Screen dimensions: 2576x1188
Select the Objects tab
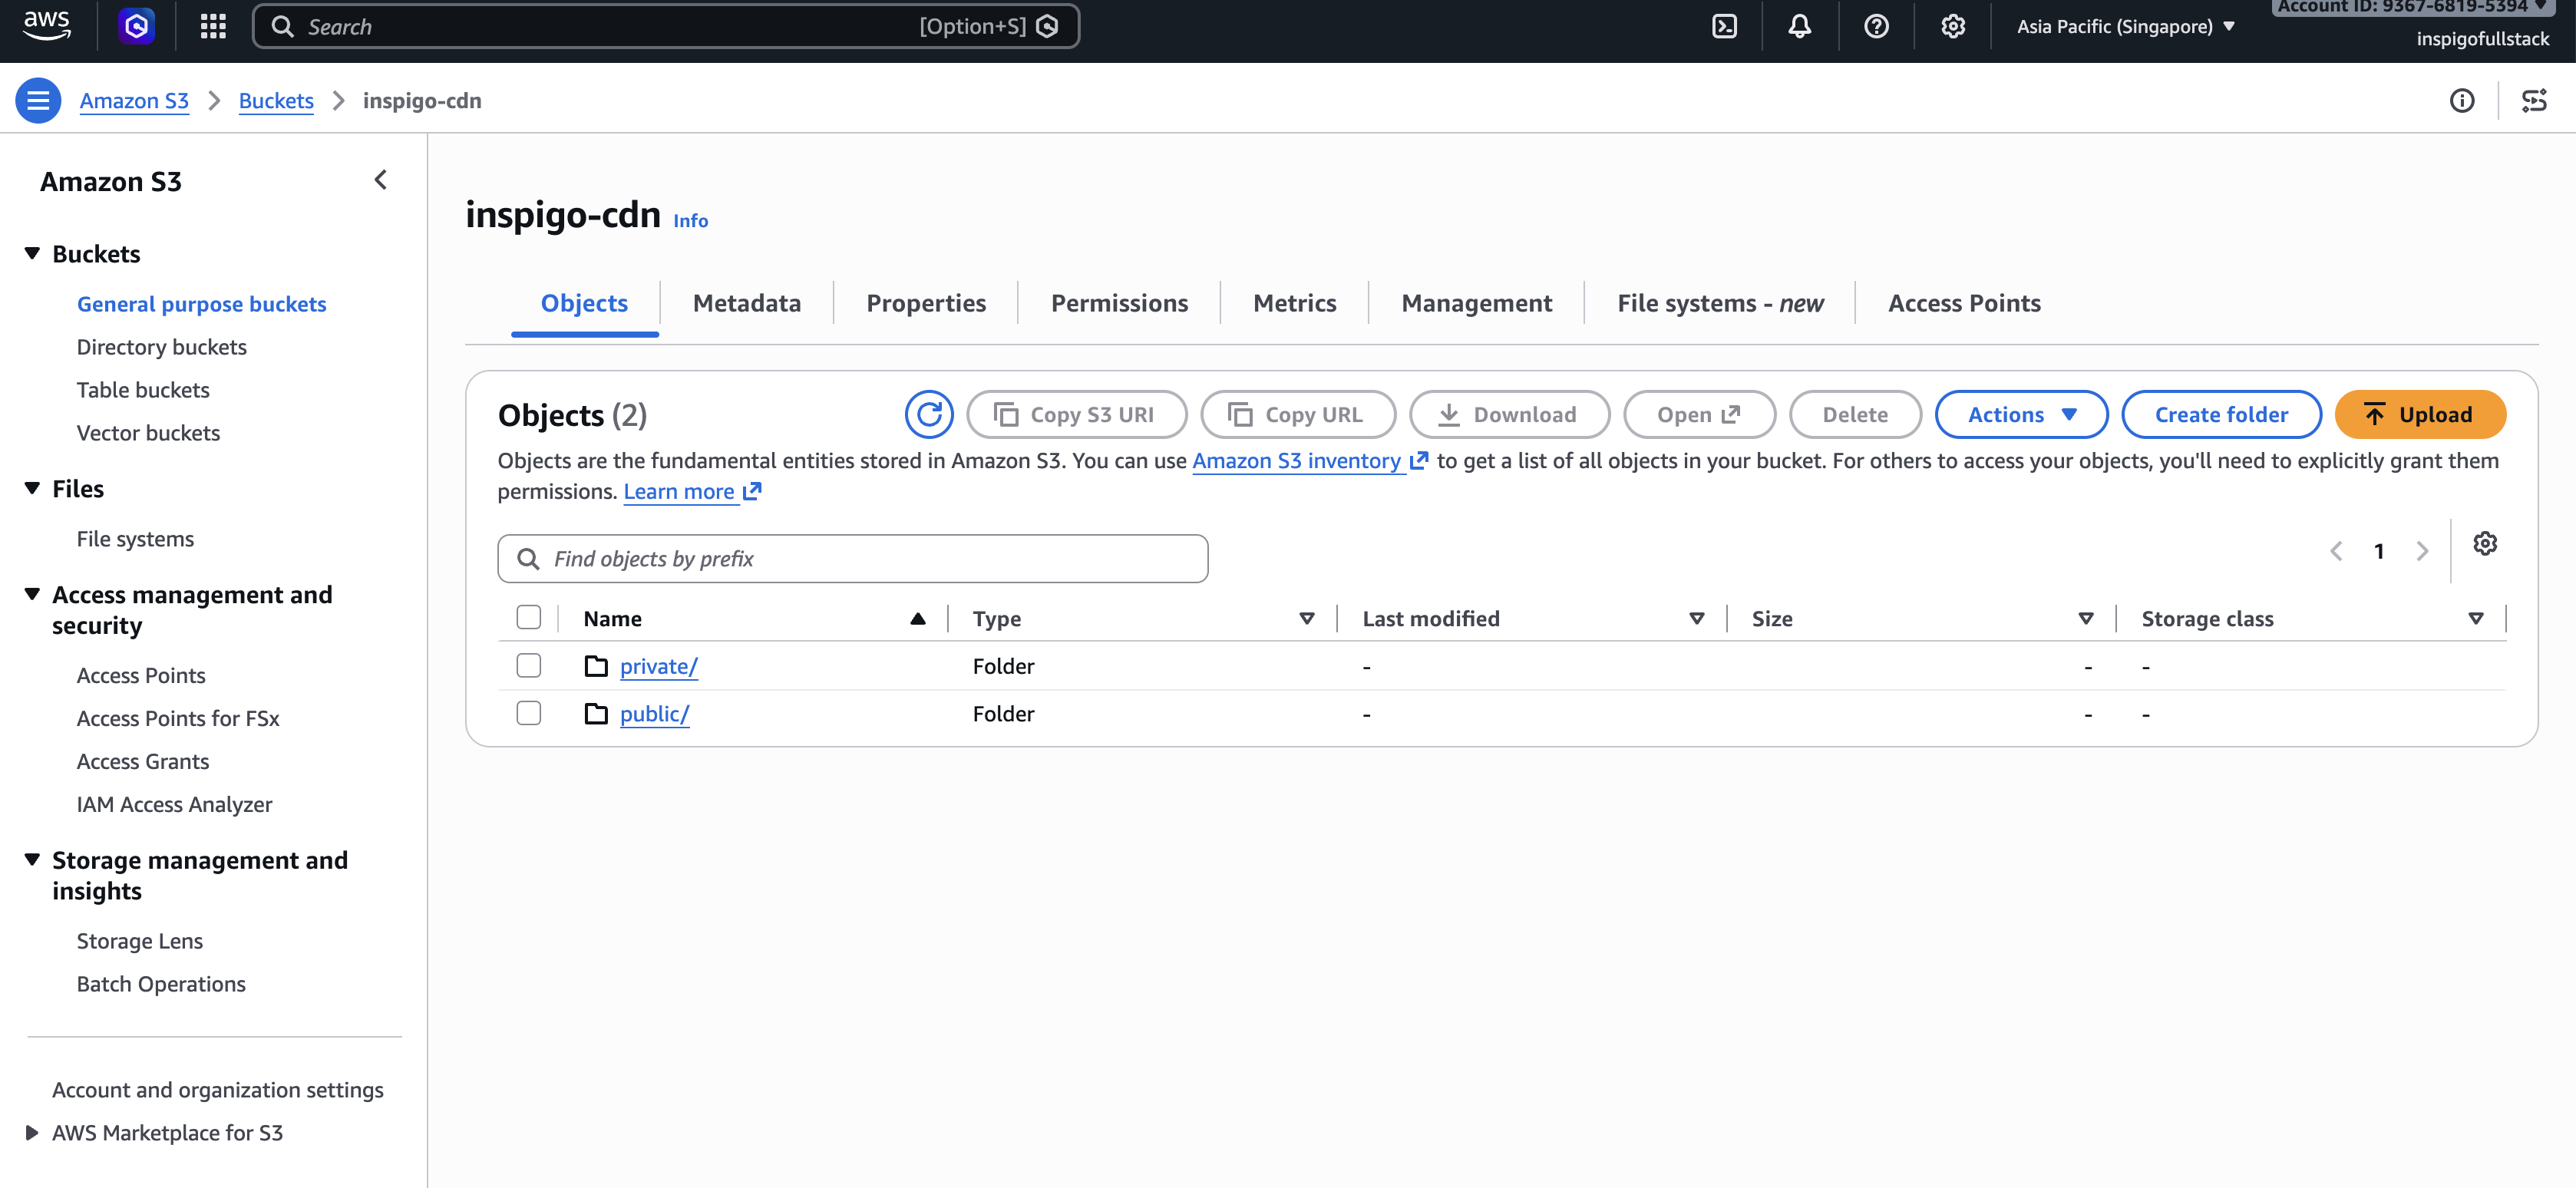584,303
